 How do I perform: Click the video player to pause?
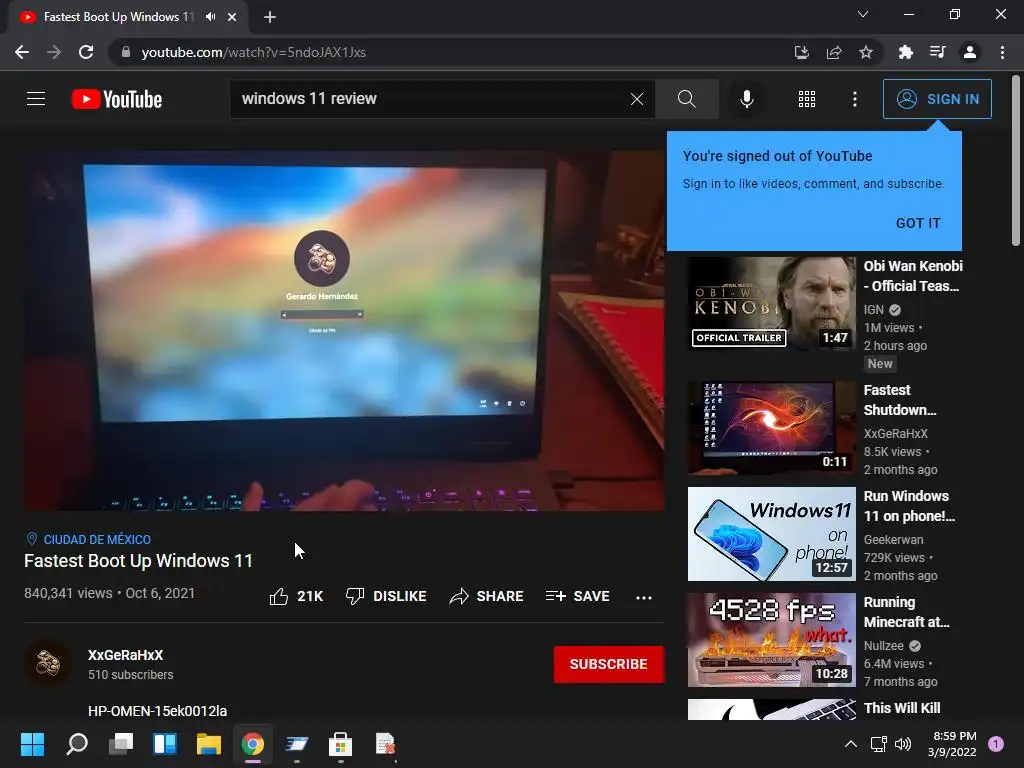click(344, 331)
